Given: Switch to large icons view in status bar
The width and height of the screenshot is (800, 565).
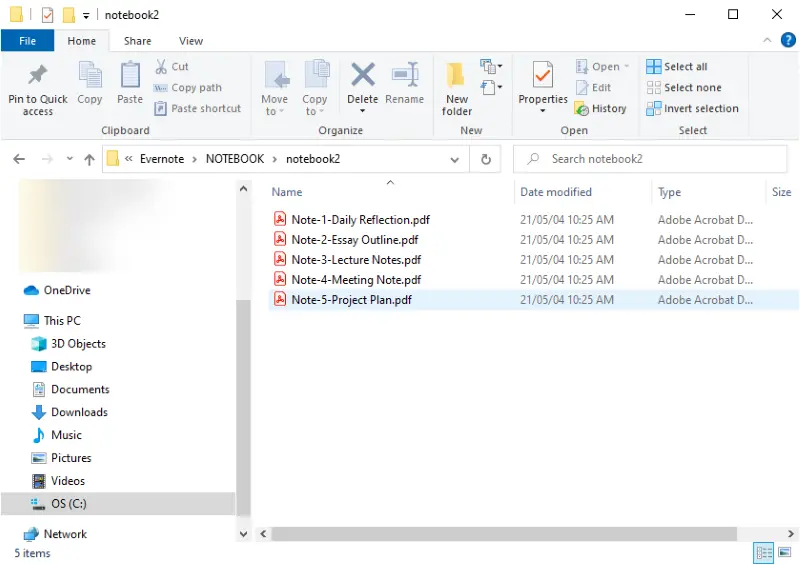Looking at the screenshot, I should [x=786, y=553].
